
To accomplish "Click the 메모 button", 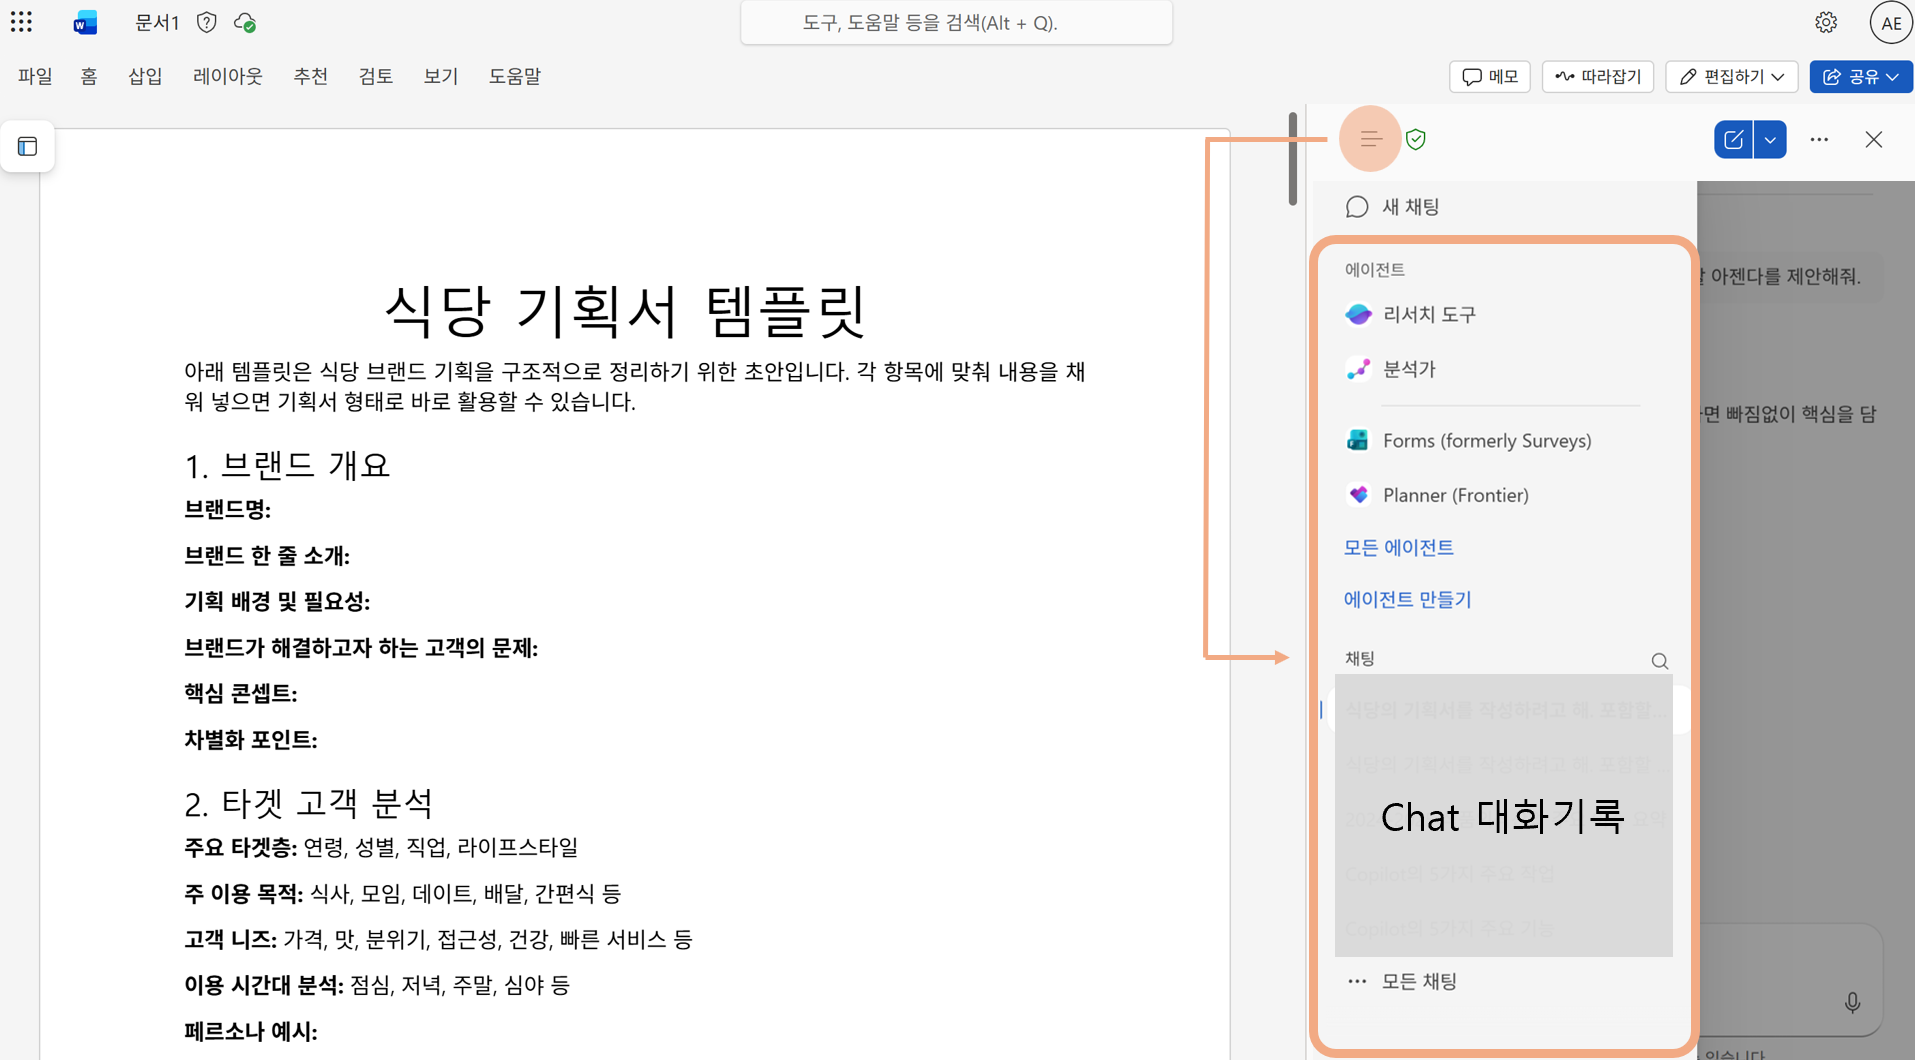I will tap(1489, 77).
